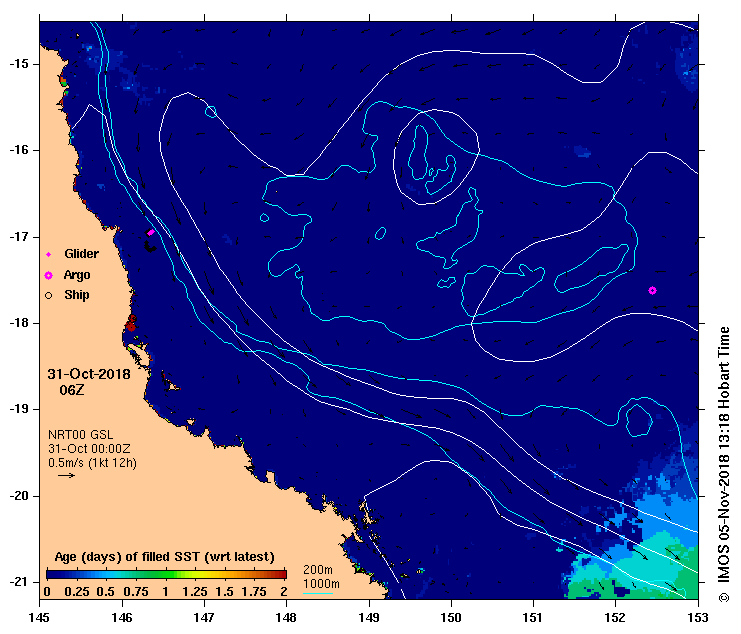Click the 'Argo' legend label

coord(77,275)
